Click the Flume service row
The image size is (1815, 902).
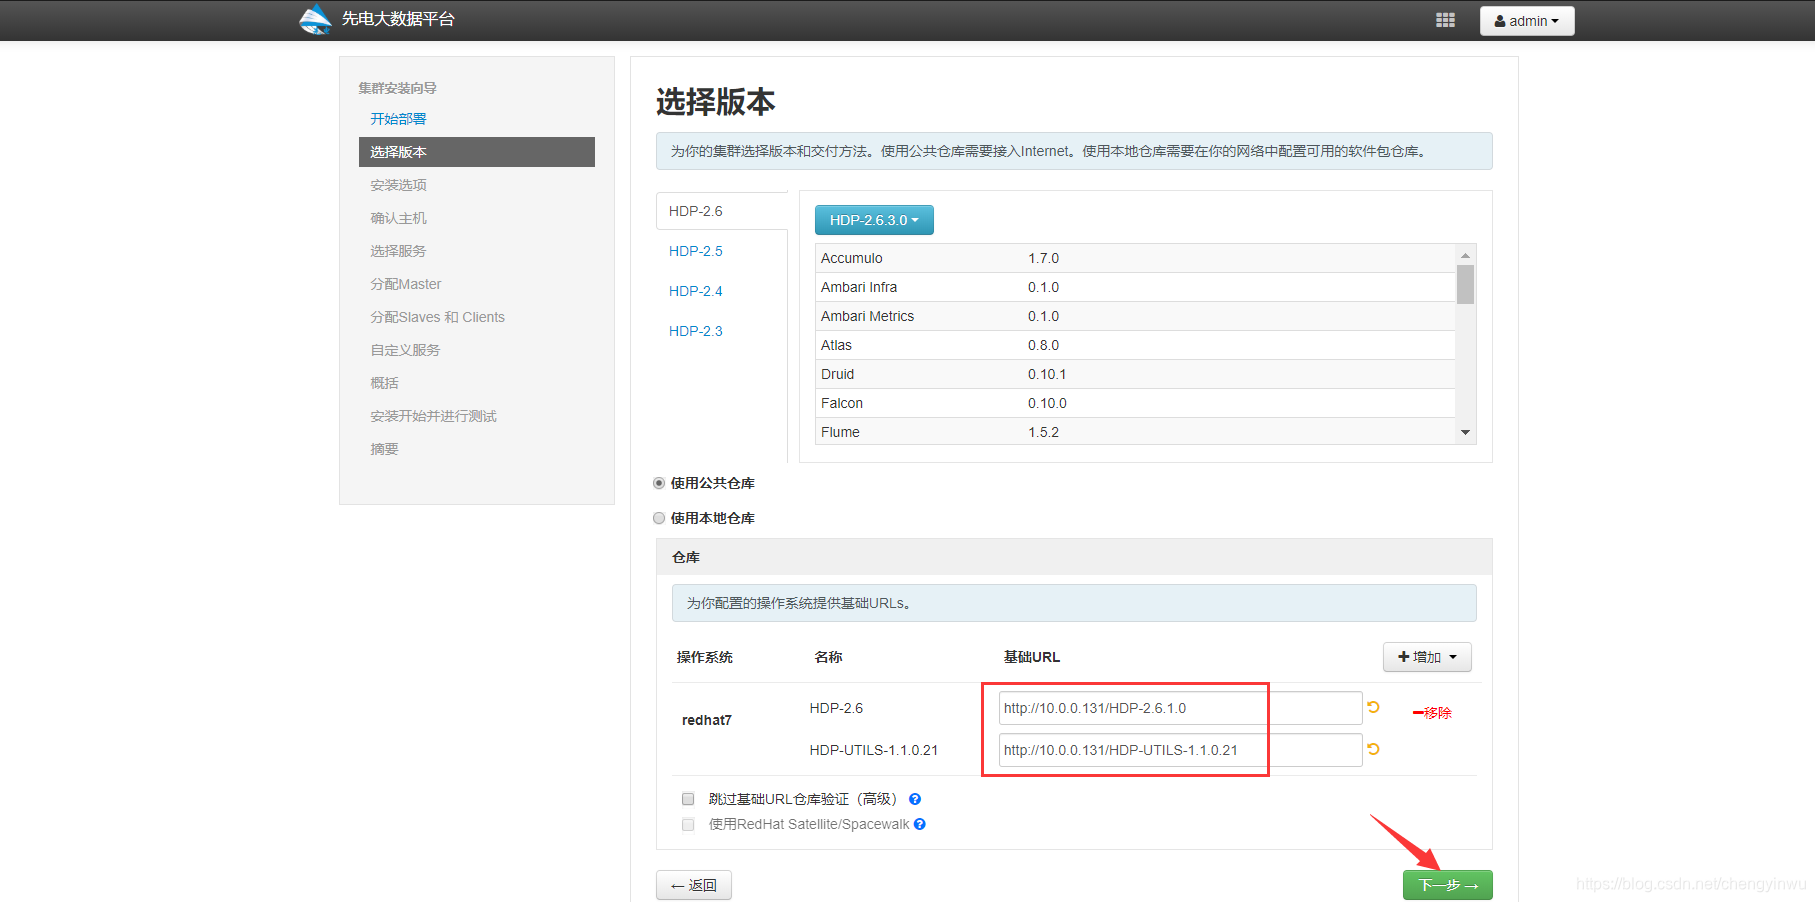pyautogui.click(x=1135, y=432)
